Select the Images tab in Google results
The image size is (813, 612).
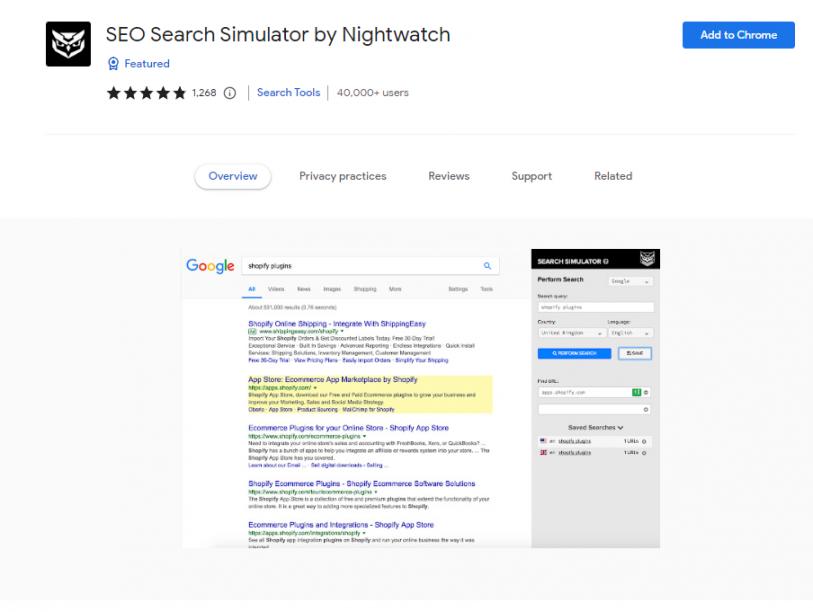click(x=332, y=289)
